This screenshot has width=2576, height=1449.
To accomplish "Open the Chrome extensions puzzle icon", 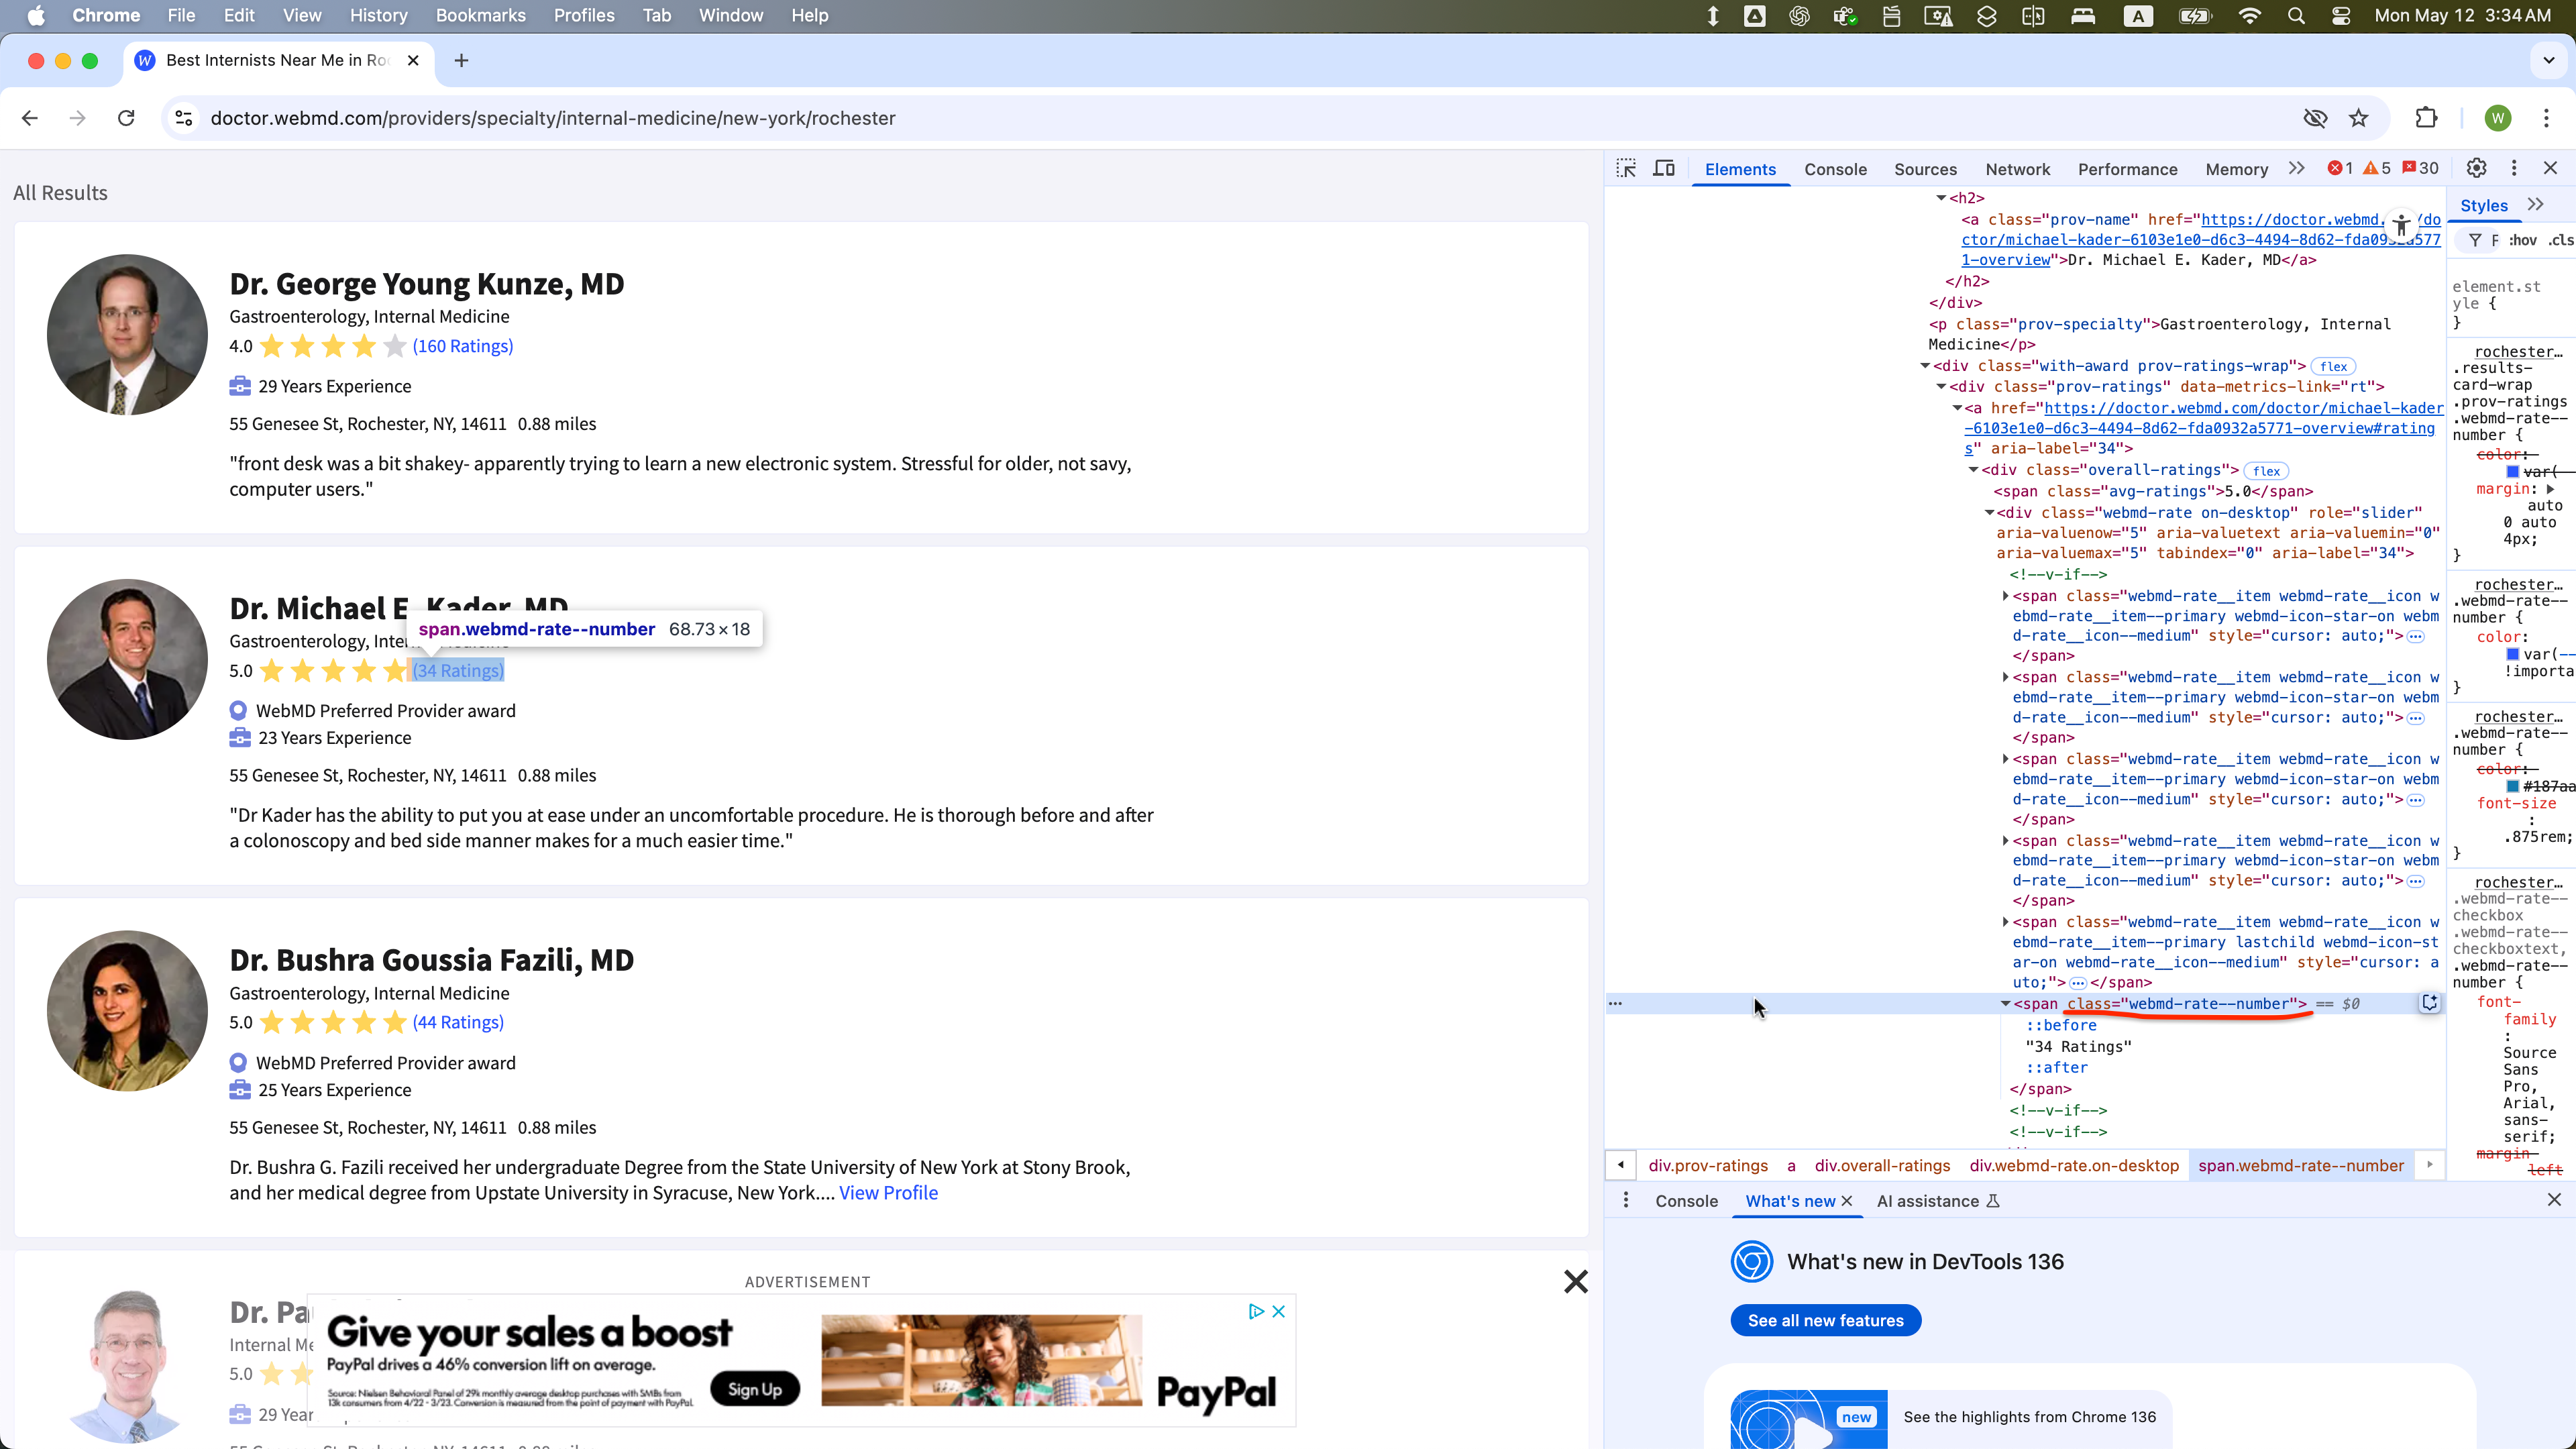I will 2426,118.
